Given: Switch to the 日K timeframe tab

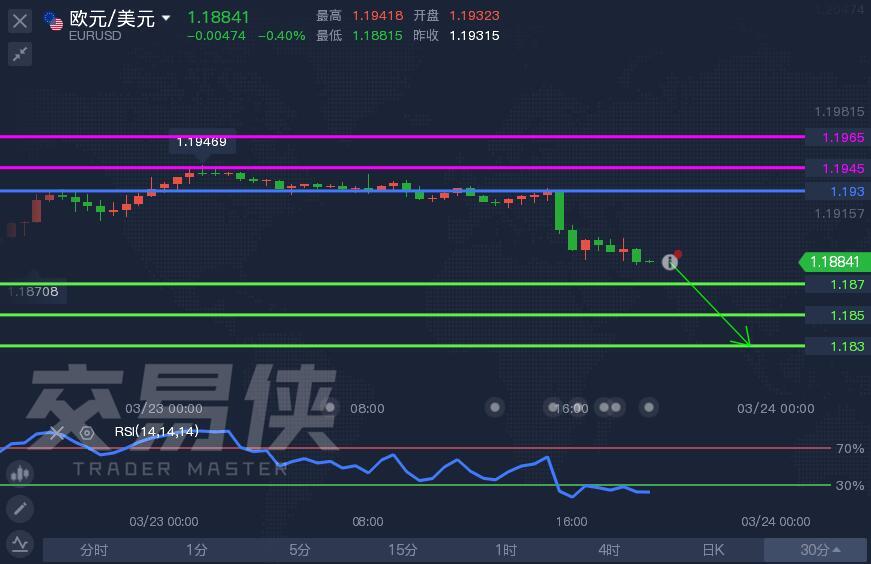Looking at the screenshot, I should coord(713,550).
